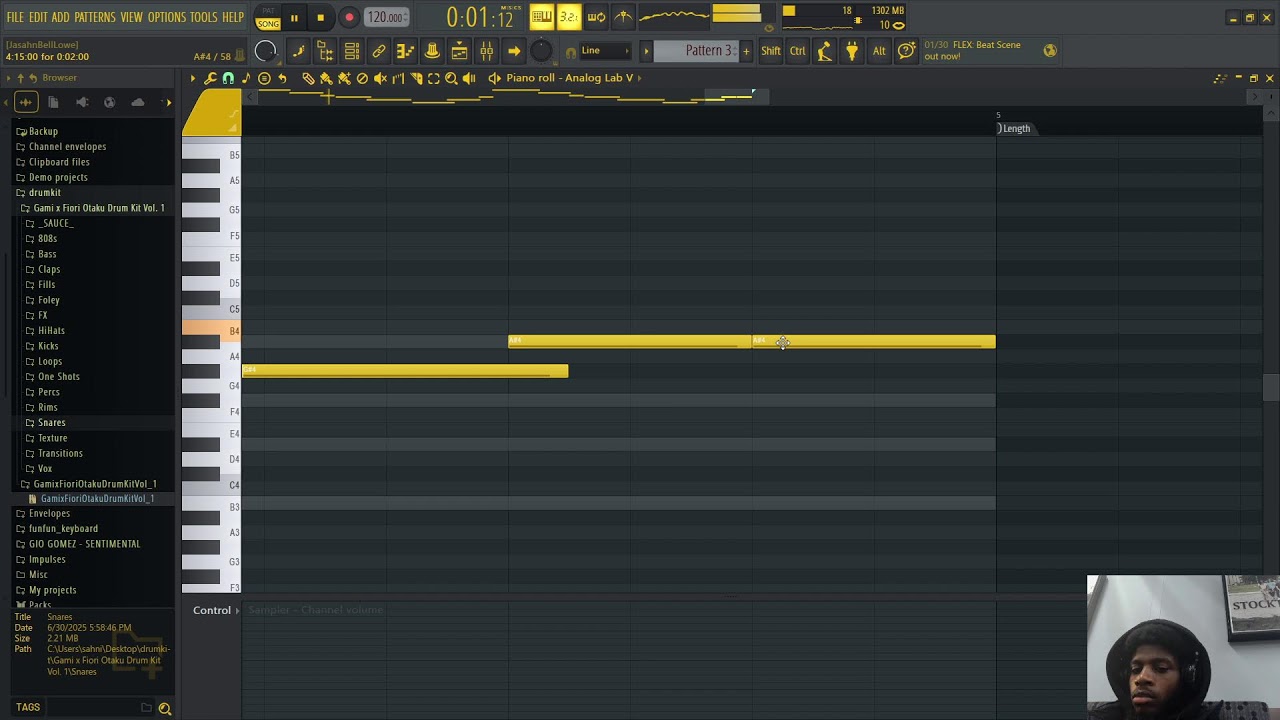Toggle typing keyboard to piano button

pos(542,16)
